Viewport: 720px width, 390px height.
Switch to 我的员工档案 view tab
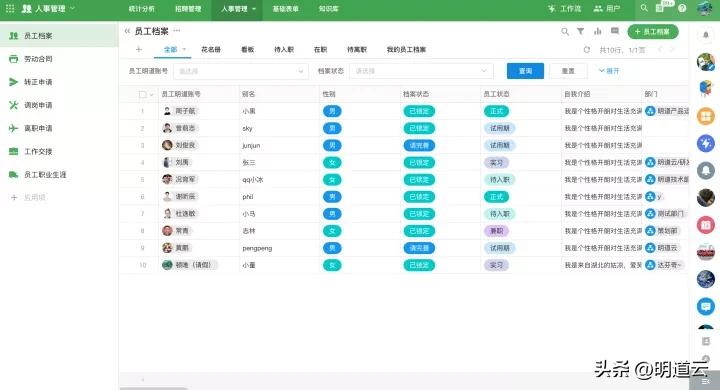[406, 49]
